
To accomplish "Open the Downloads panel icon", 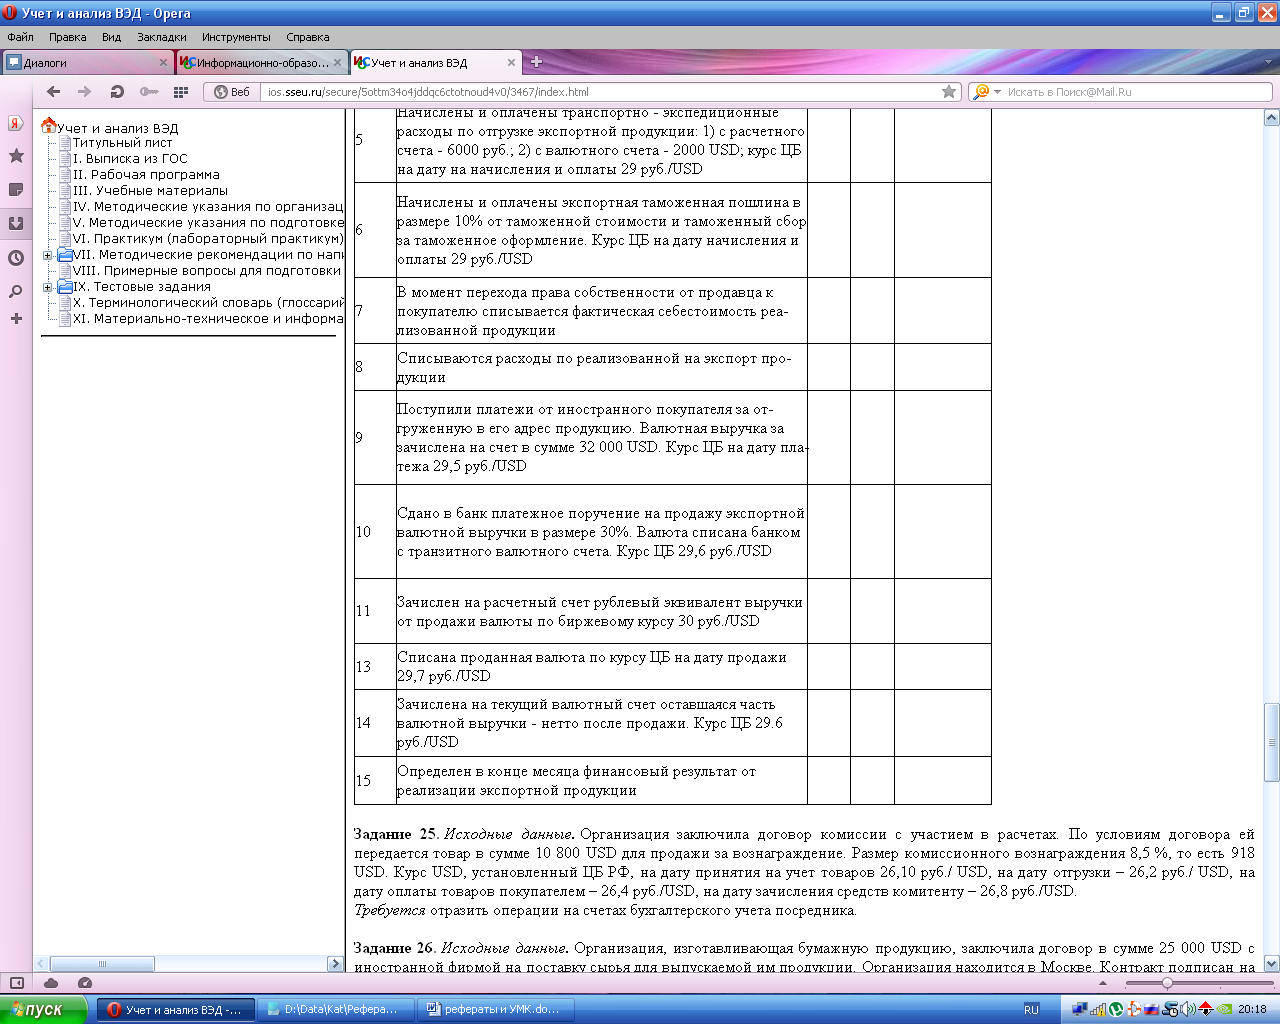I will pos(16,223).
